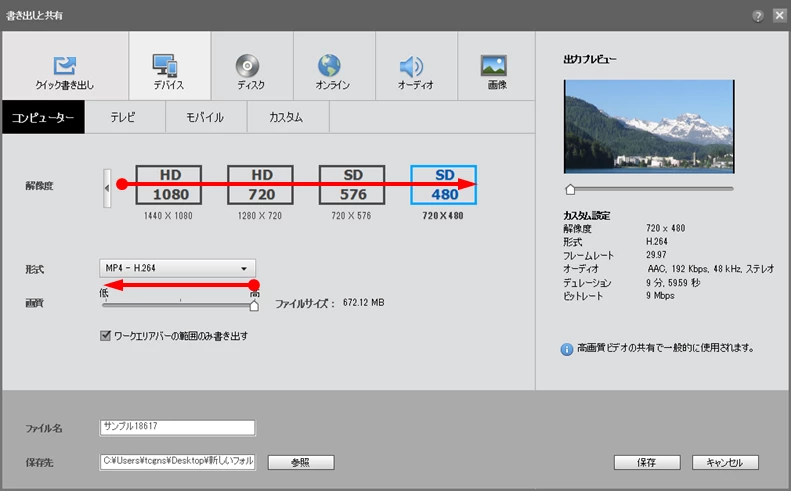Click the 出力プレビュー mountain thumbnail
The image size is (791, 491).
coord(649,127)
